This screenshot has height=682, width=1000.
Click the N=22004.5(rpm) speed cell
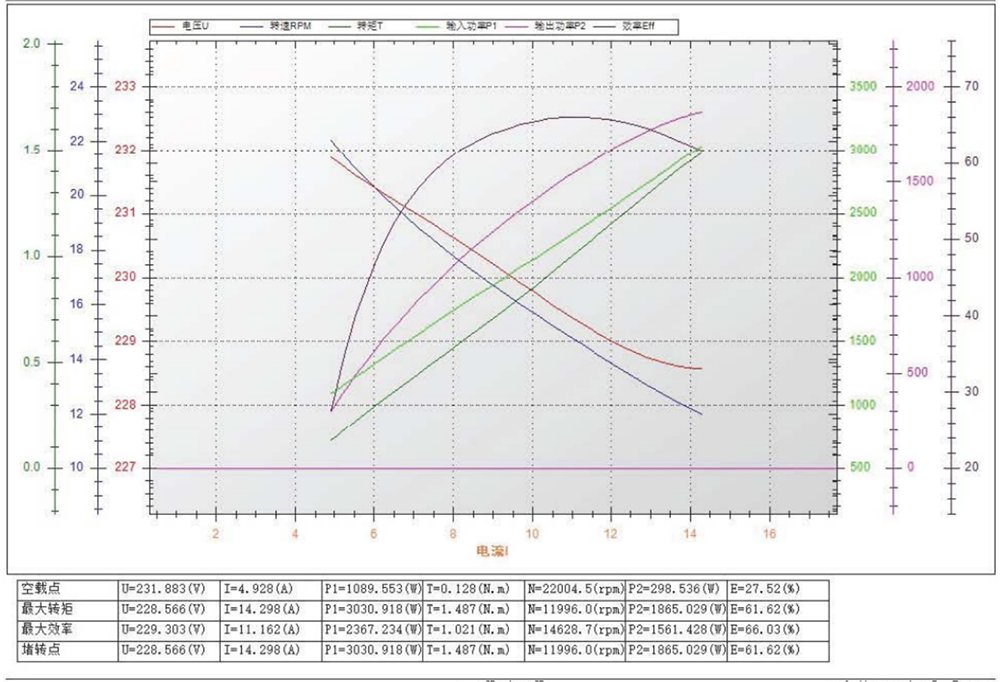[x=574, y=590]
